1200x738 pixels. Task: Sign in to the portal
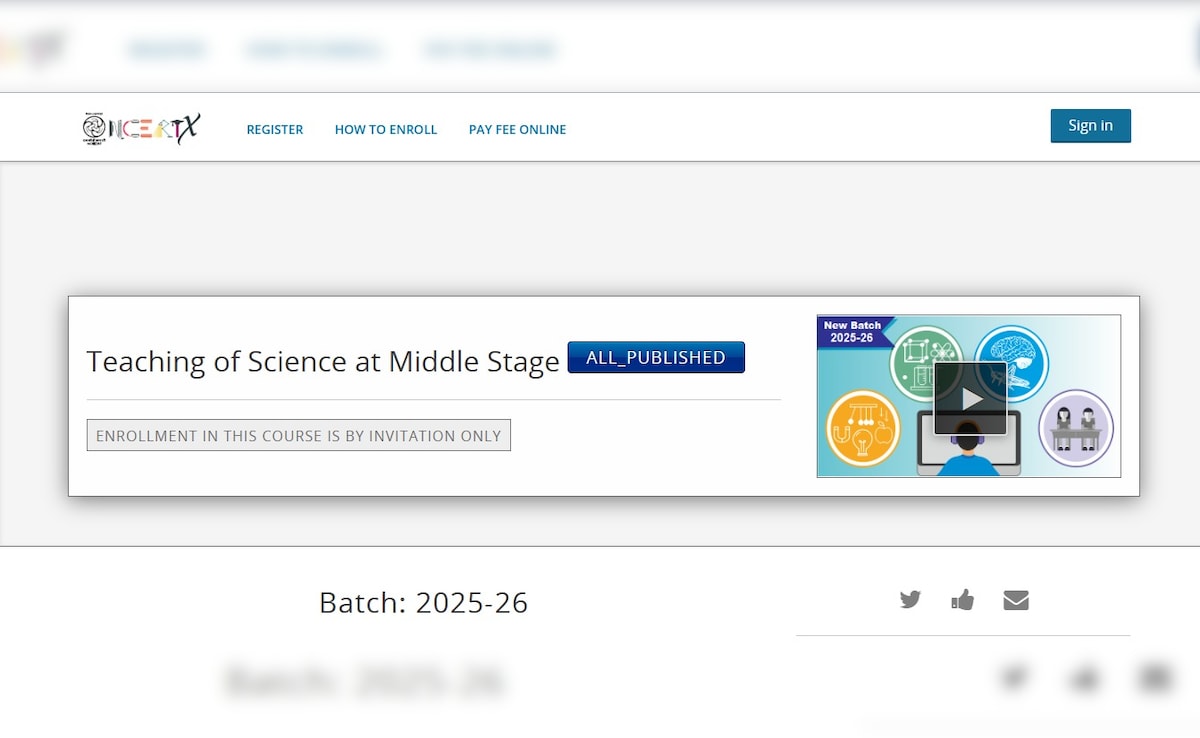(x=1090, y=125)
